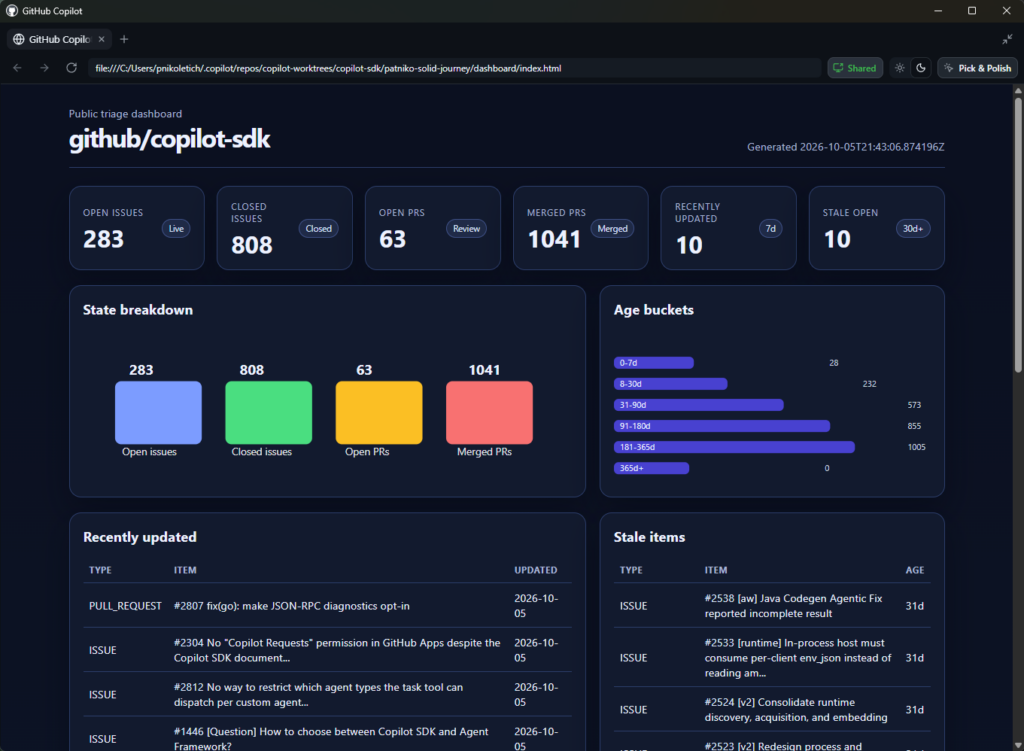Select row #2807 fix(go) JSON-RPC diagnostics
This screenshot has height=751, width=1024.
[x=327, y=606]
